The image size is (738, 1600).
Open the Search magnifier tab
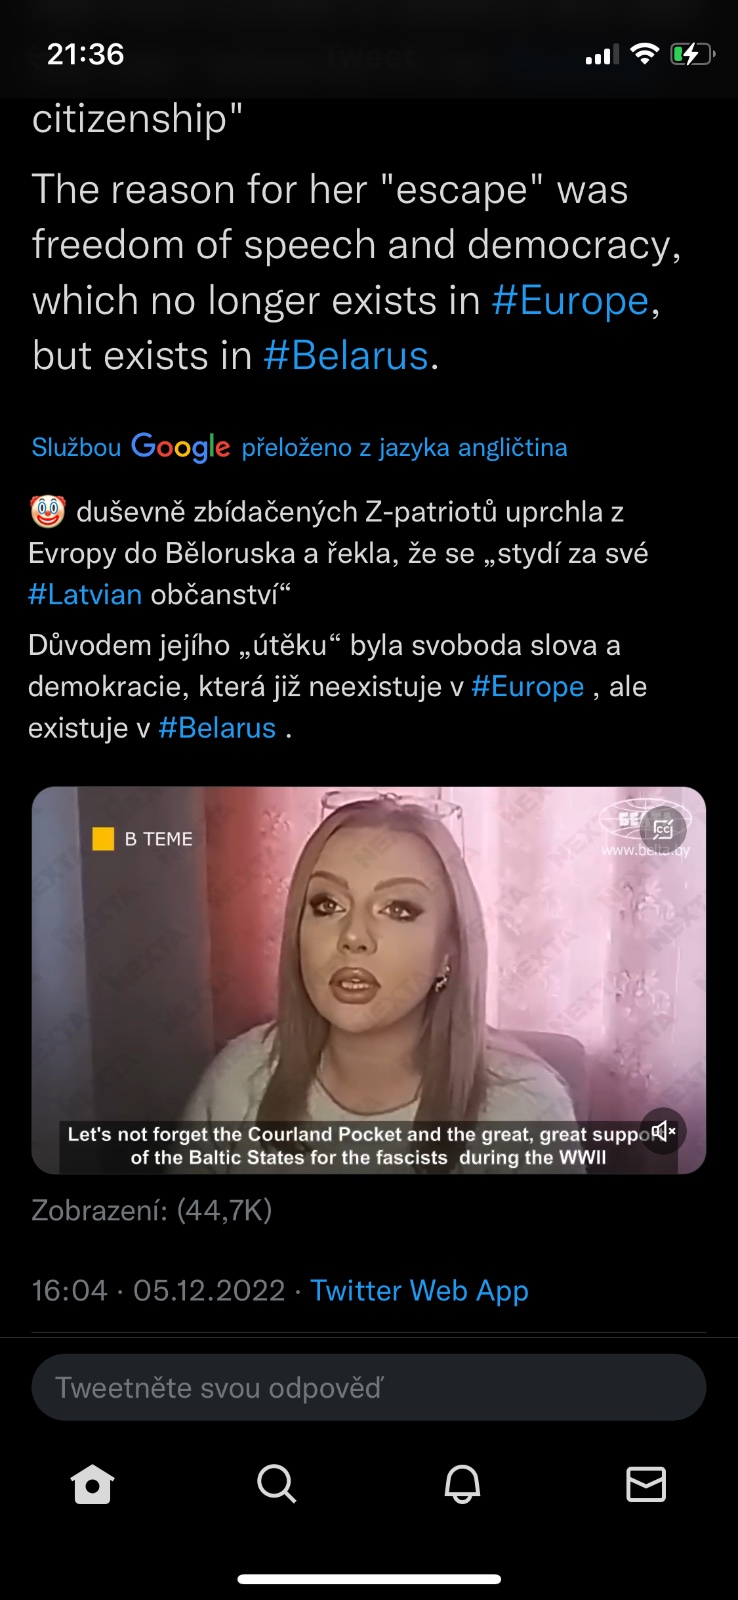pos(277,1484)
